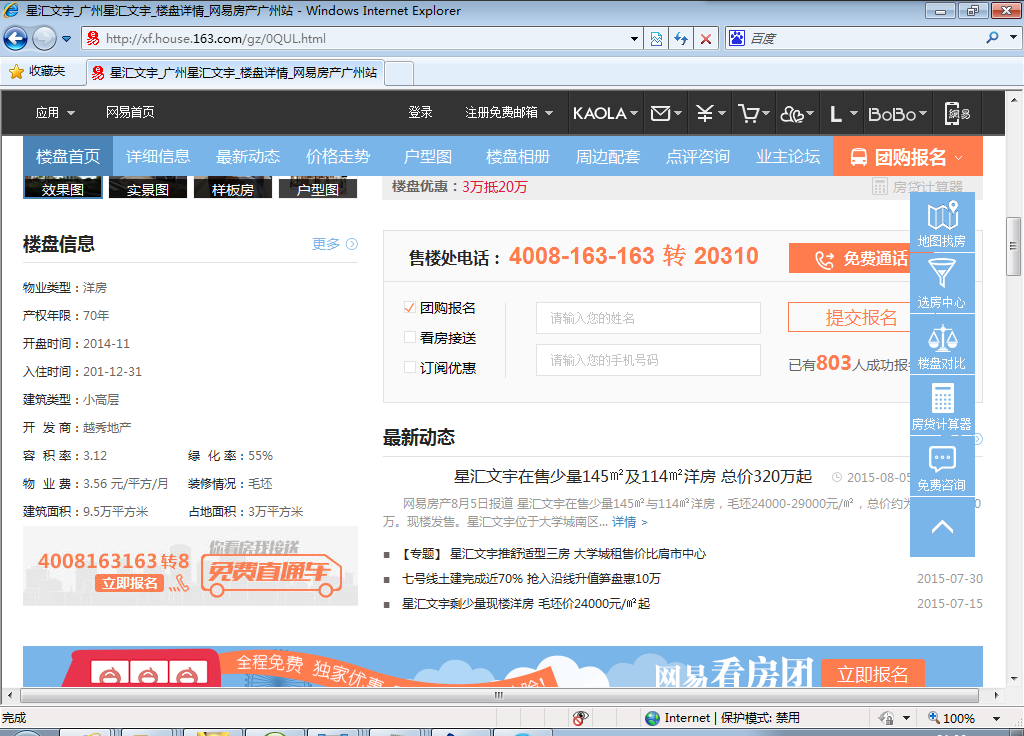Screen dimensions: 1024x736
Task: Expand the KAOLA dropdown in top bar
Action: tap(605, 114)
